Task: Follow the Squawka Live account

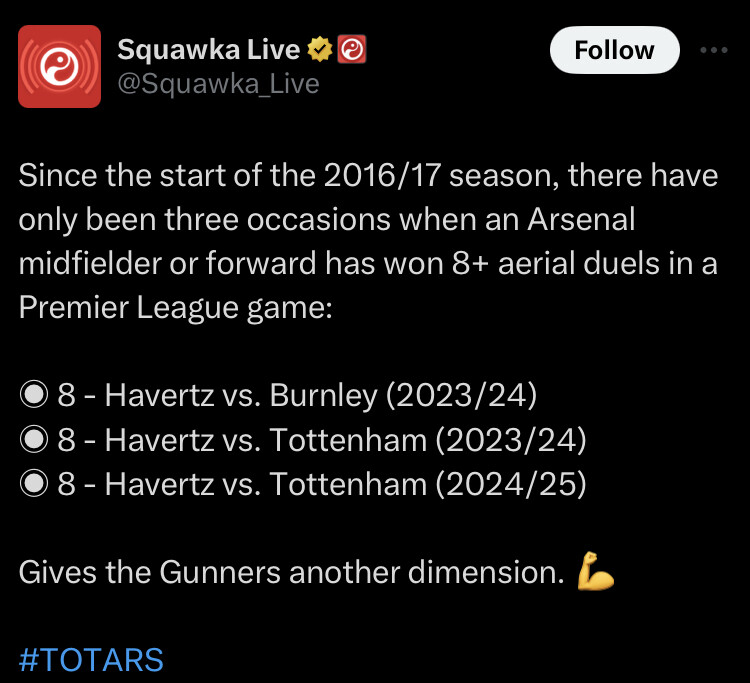Action: click(615, 50)
